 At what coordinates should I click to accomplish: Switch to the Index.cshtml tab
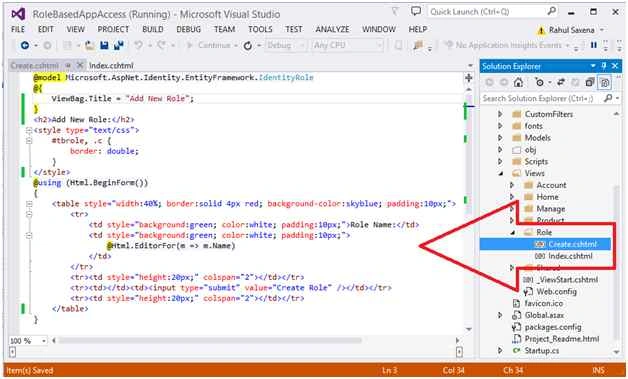111,65
